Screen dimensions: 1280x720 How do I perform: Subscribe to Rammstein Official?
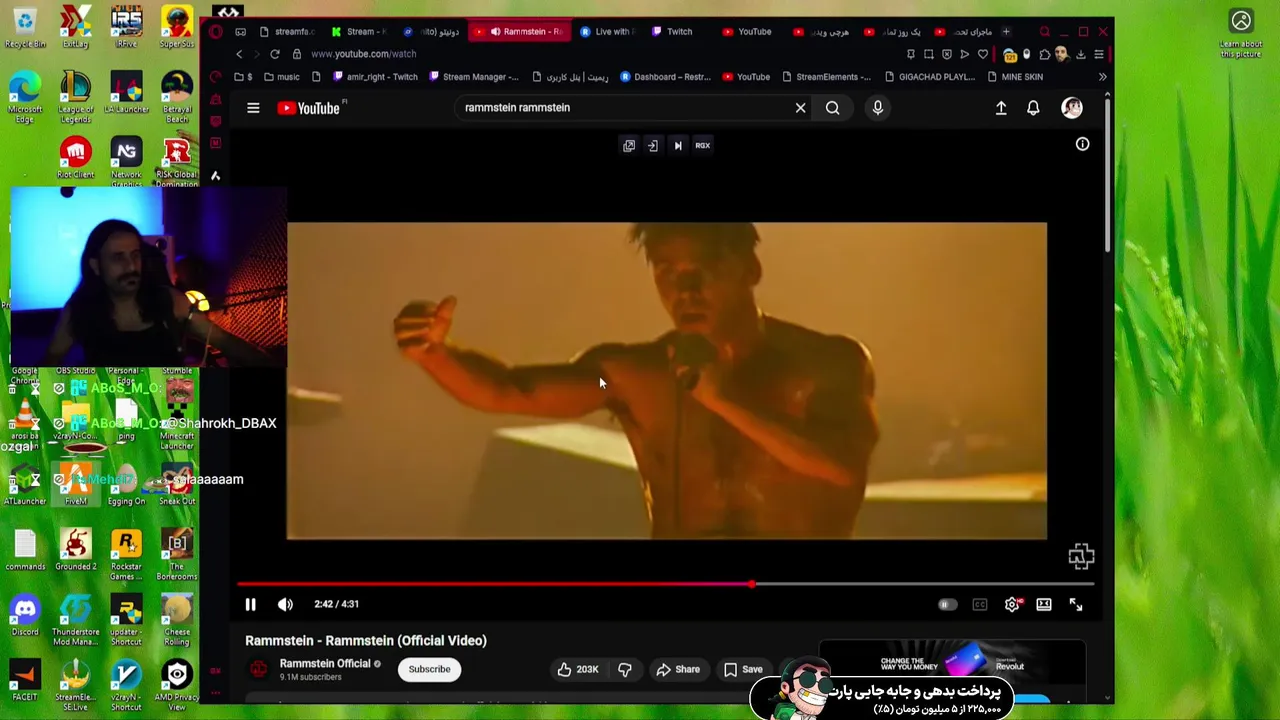click(429, 669)
